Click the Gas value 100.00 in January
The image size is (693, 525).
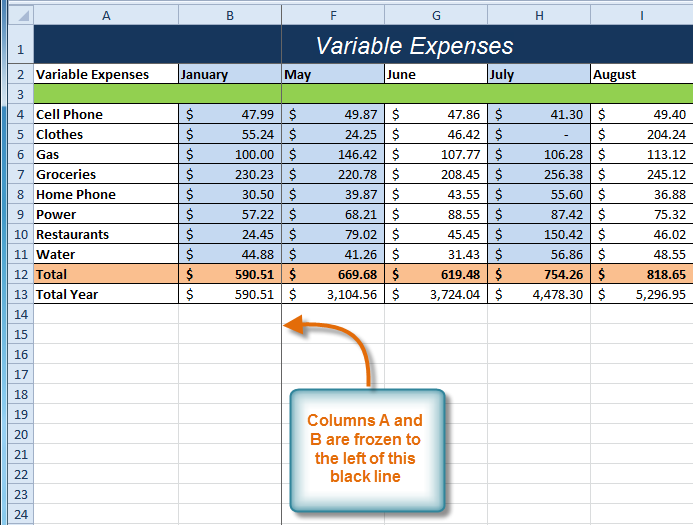pos(230,154)
